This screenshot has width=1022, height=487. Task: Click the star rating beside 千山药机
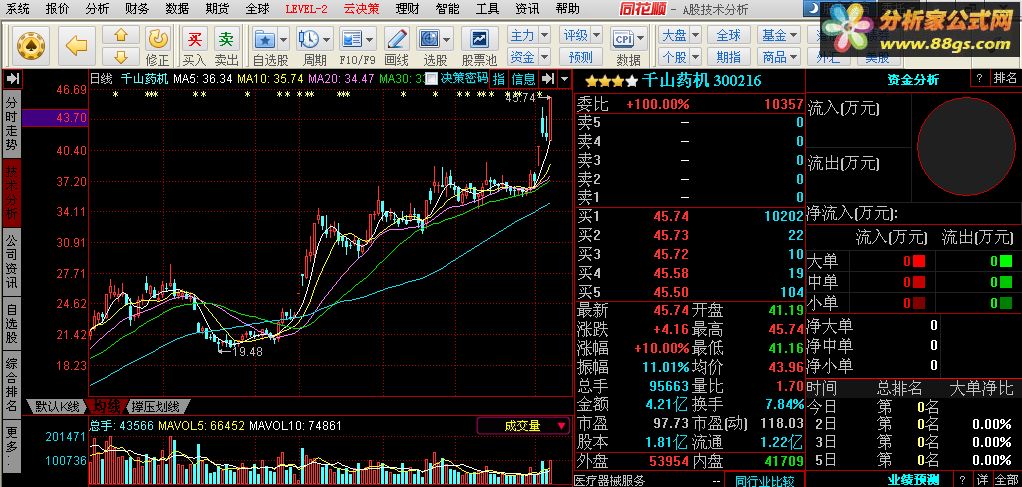click(611, 81)
